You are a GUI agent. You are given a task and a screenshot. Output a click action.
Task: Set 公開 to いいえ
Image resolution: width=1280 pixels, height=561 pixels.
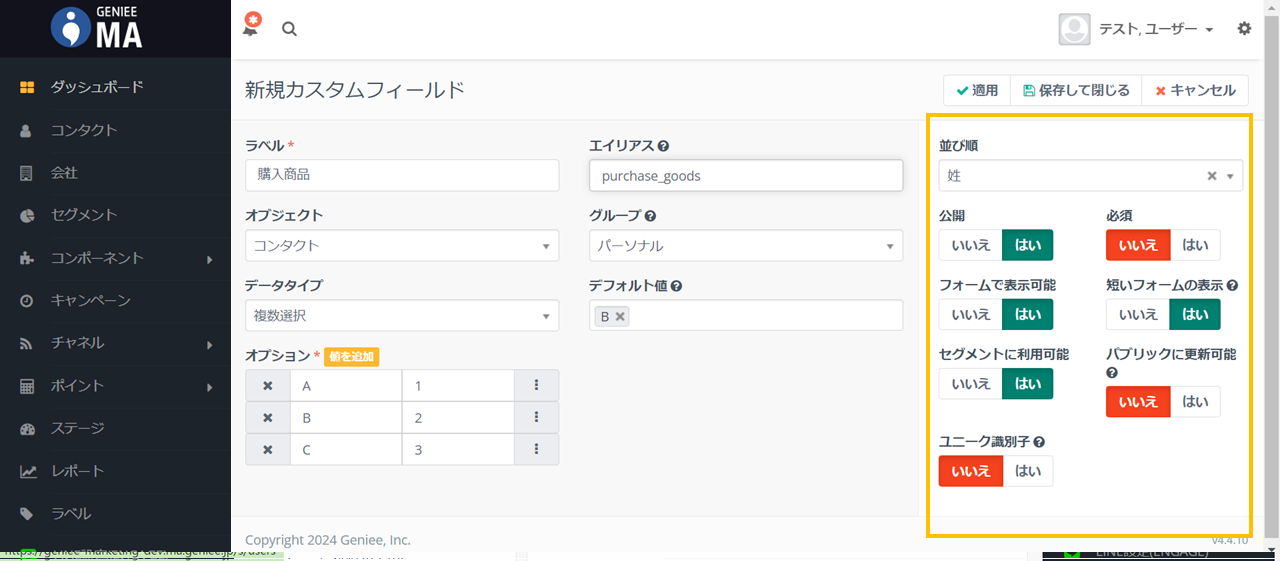(970, 245)
